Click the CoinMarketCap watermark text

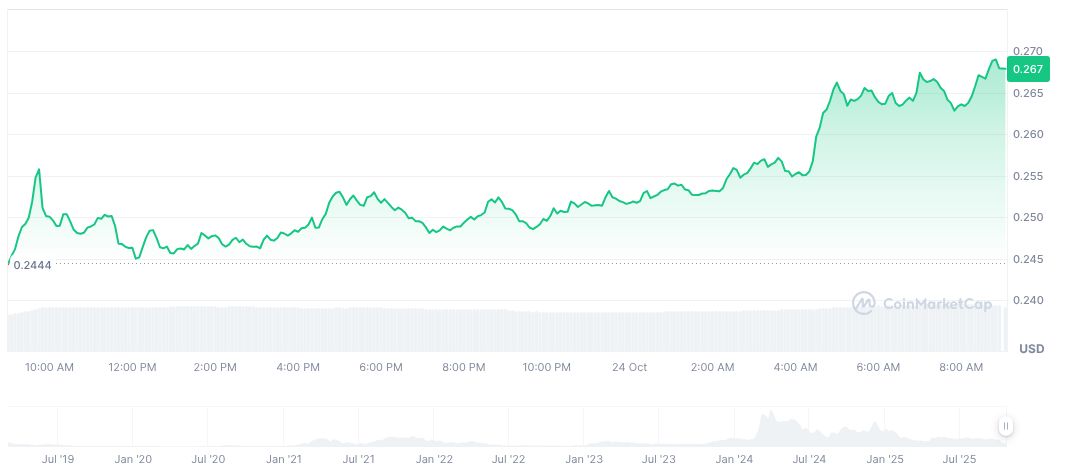[937, 303]
